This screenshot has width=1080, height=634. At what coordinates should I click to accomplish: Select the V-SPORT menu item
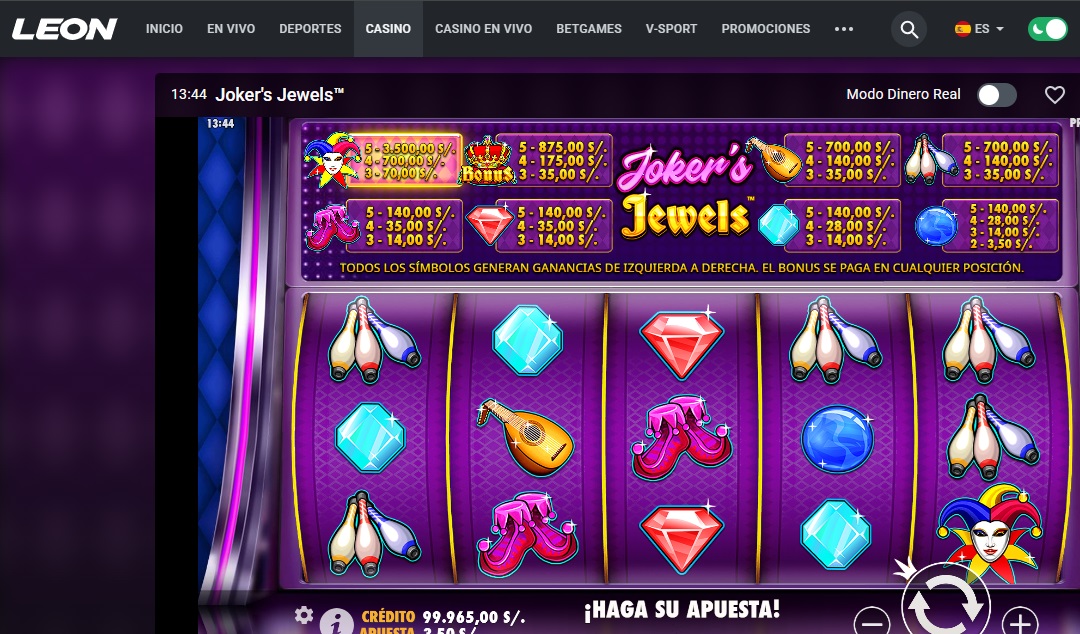pyautogui.click(x=672, y=29)
